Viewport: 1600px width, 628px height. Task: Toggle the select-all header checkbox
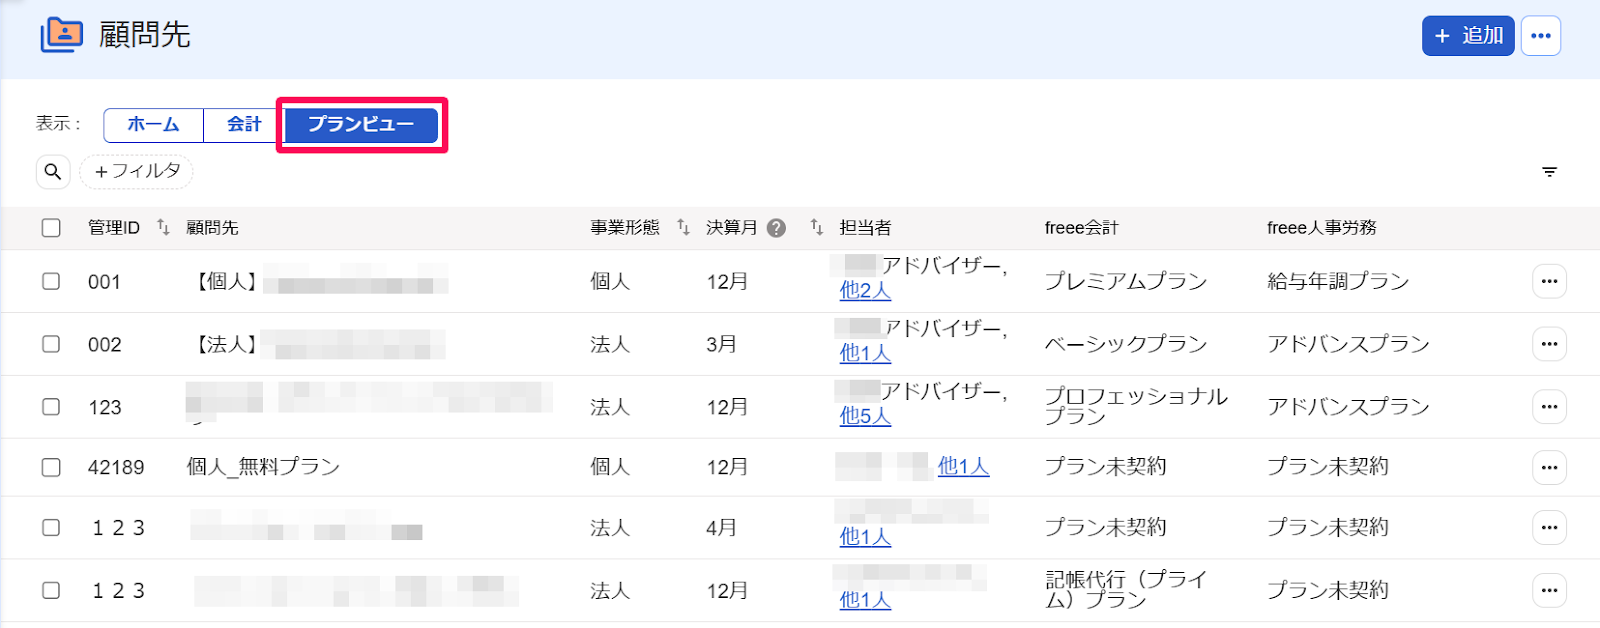pos(51,228)
